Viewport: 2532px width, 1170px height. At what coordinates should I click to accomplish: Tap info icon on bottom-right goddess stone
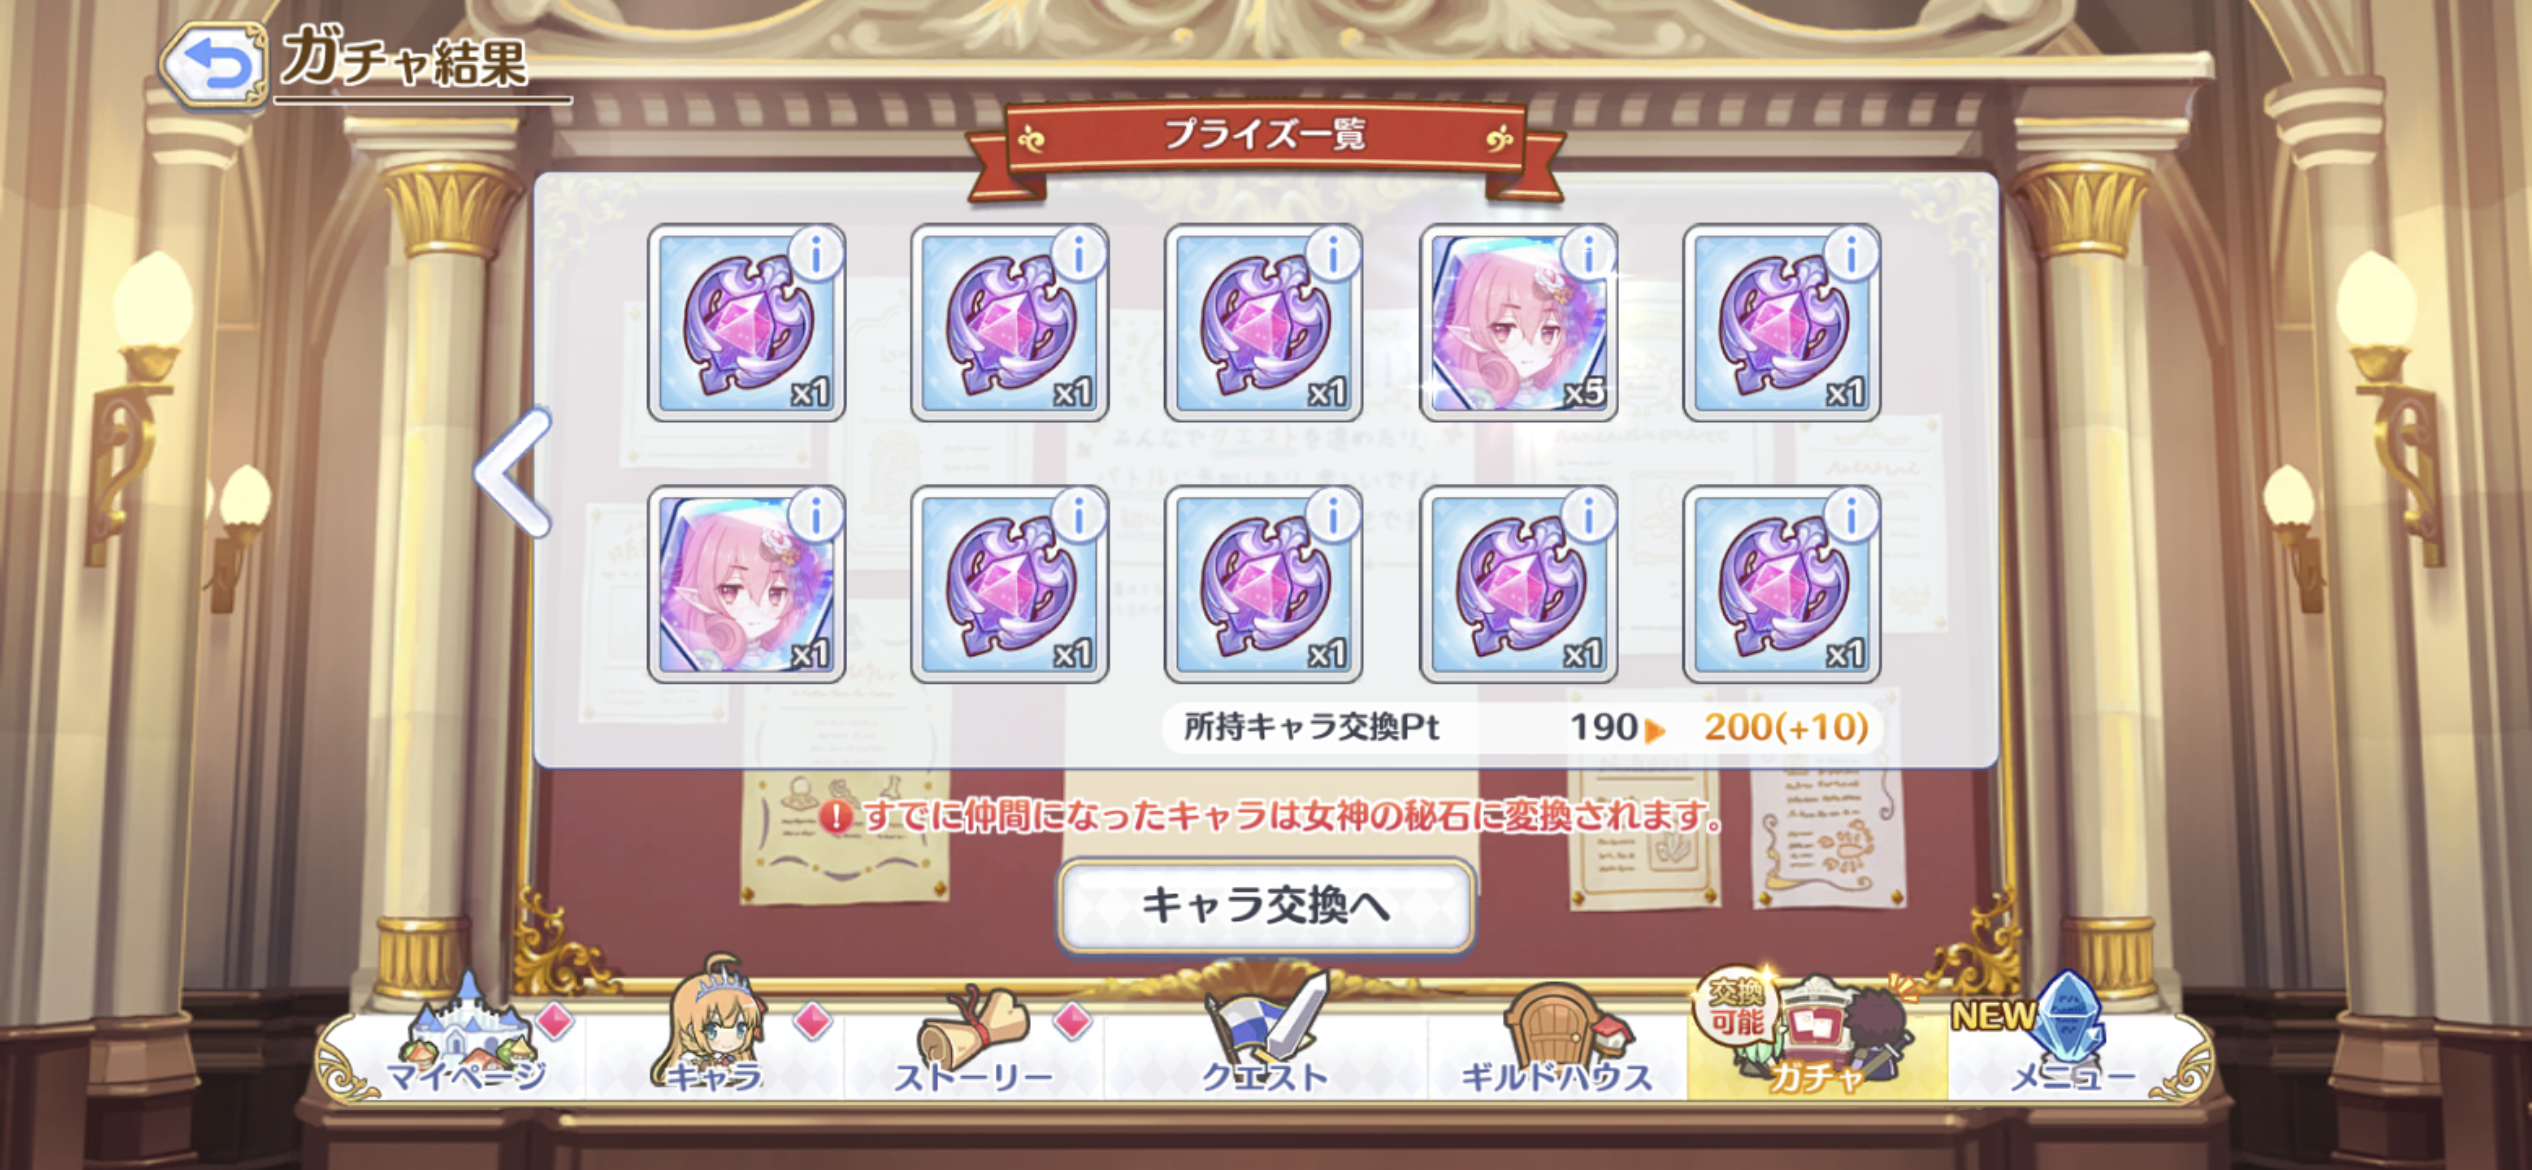tap(1851, 517)
